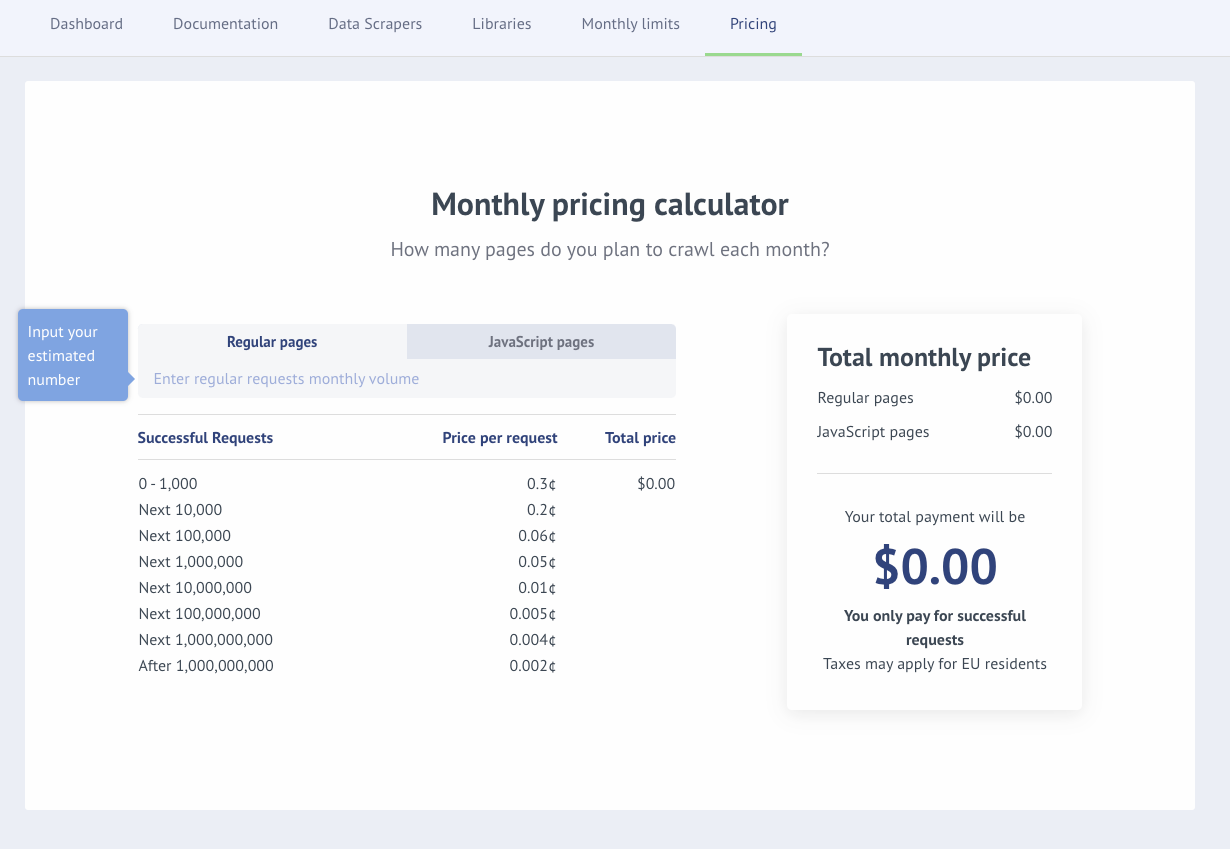Click the Regular pages price in summary
This screenshot has height=849, width=1230.
pos(1034,397)
